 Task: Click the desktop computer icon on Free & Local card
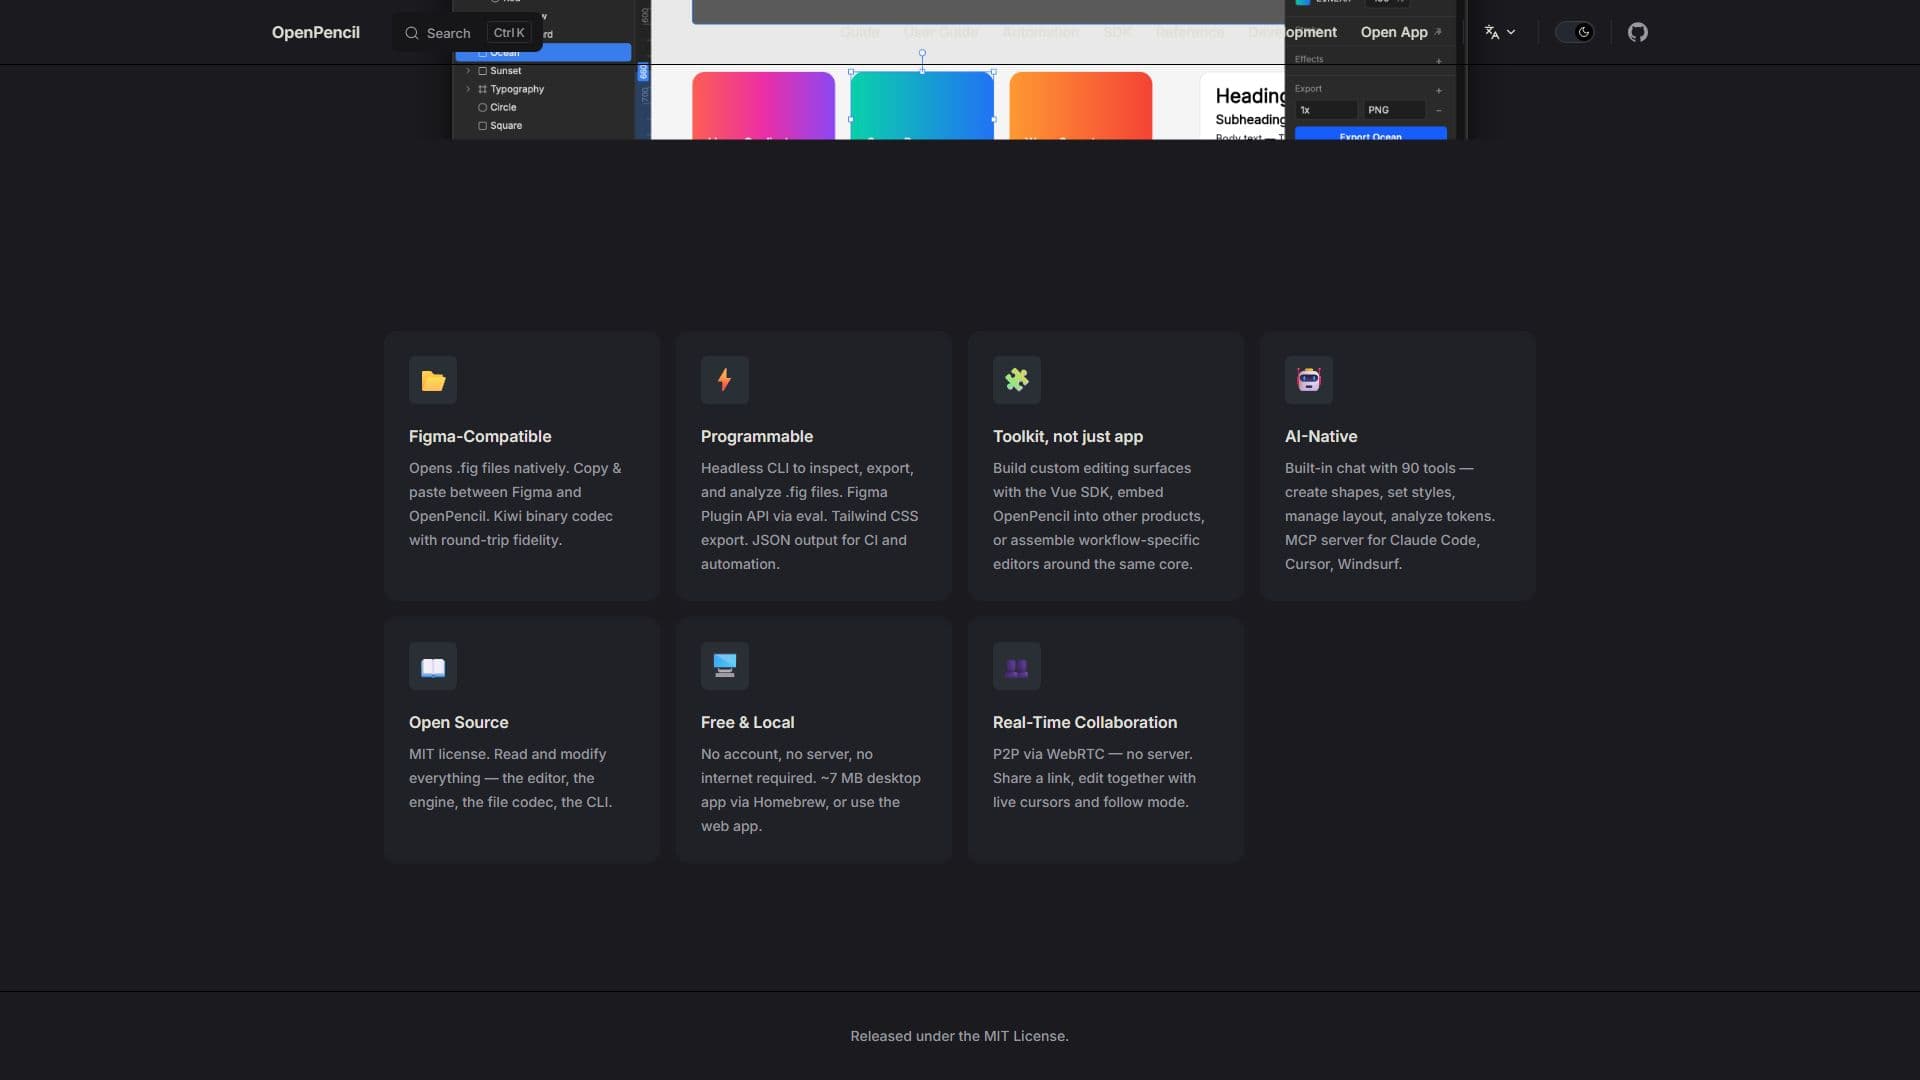tap(724, 666)
